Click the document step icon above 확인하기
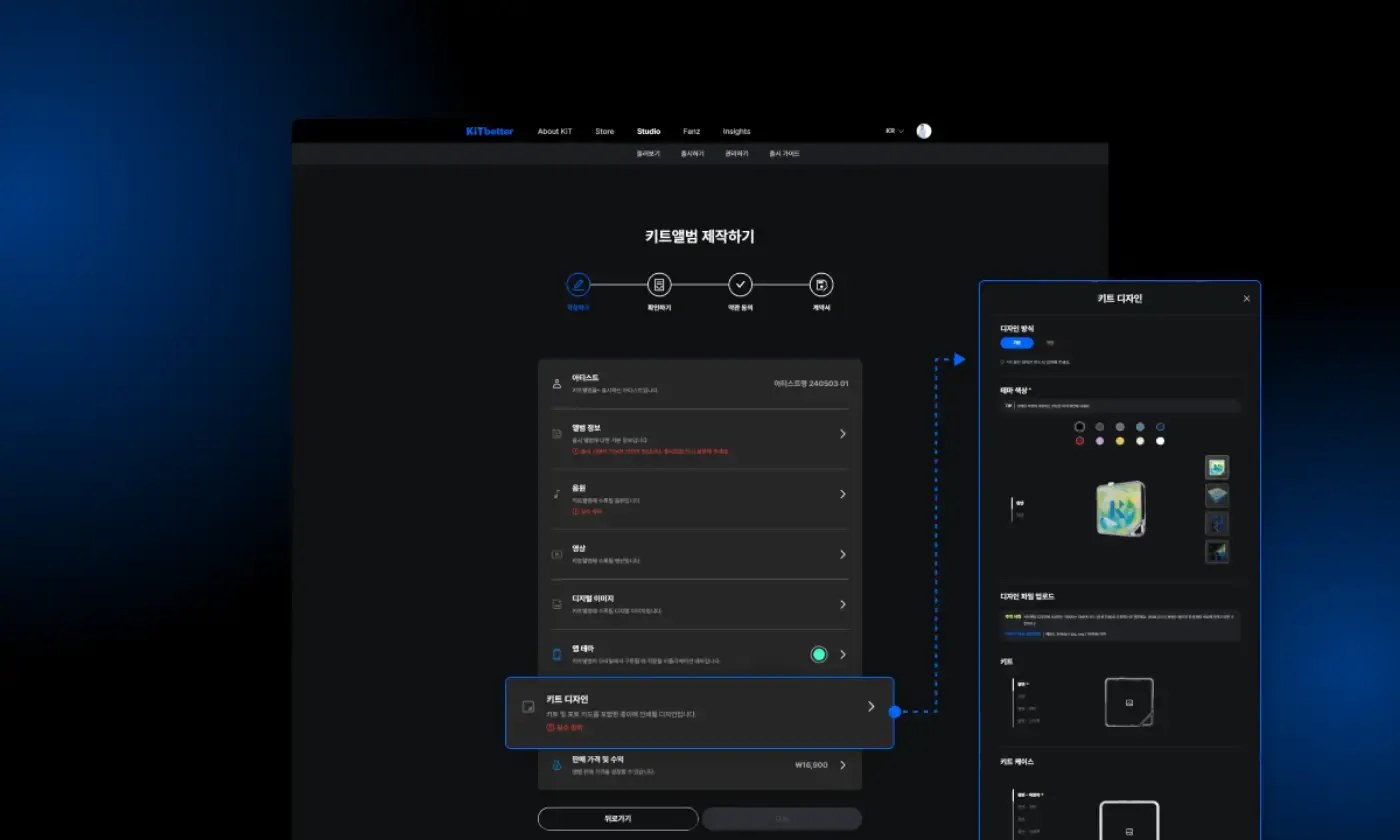This screenshot has width=1400, height=840. pos(659,285)
